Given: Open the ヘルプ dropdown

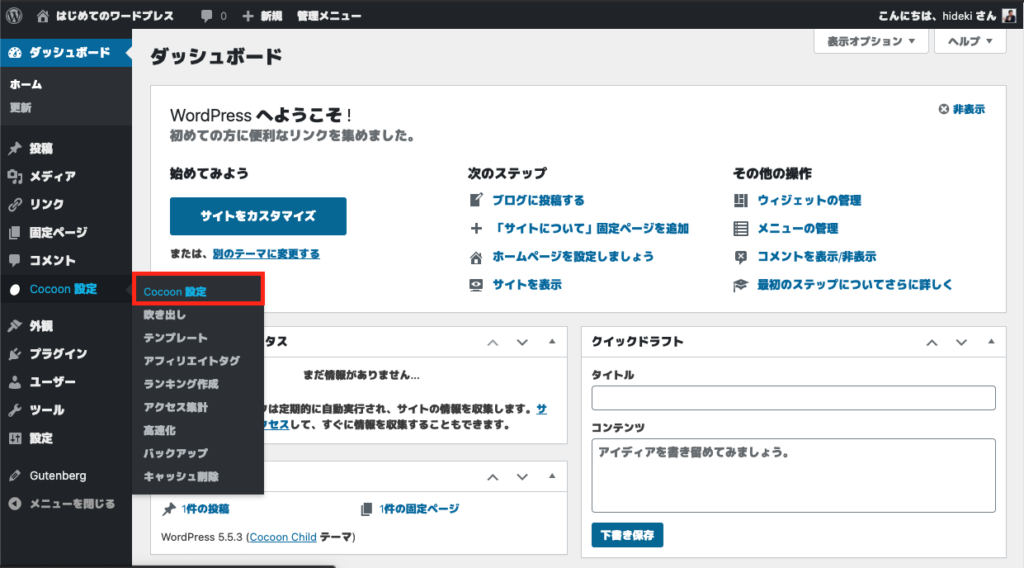Looking at the screenshot, I should tap(970, 41).
